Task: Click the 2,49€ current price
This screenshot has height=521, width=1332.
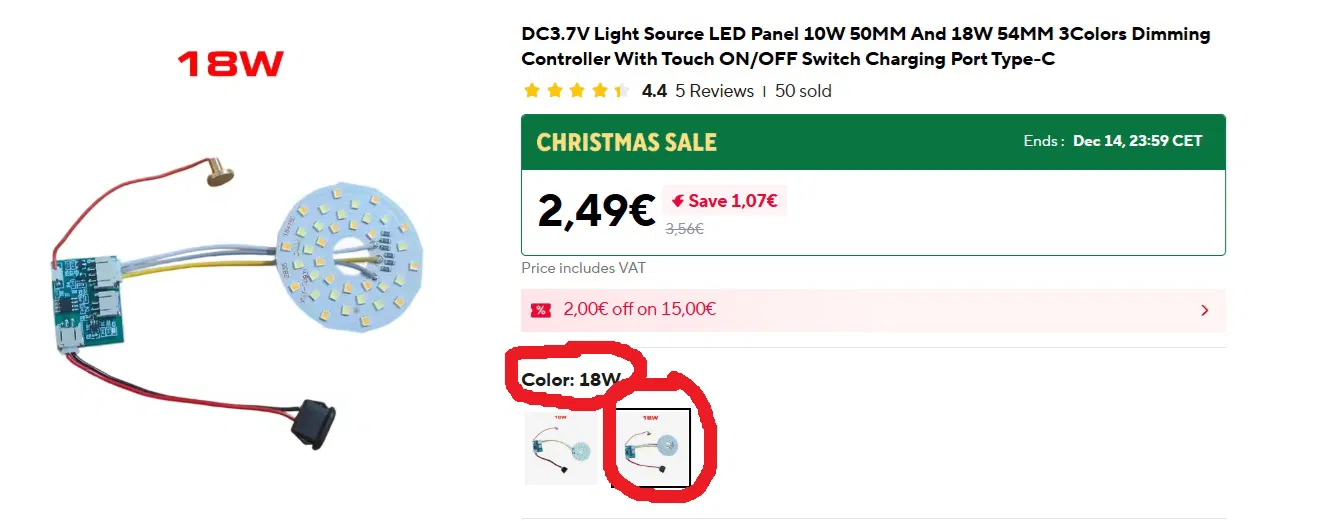Action: [596, 210]
